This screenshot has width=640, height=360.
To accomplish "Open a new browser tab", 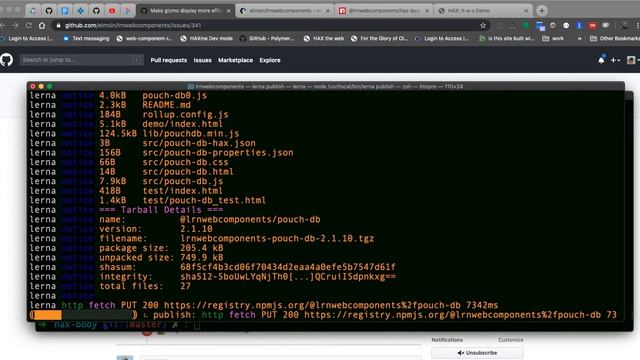I will pos(542,11).
